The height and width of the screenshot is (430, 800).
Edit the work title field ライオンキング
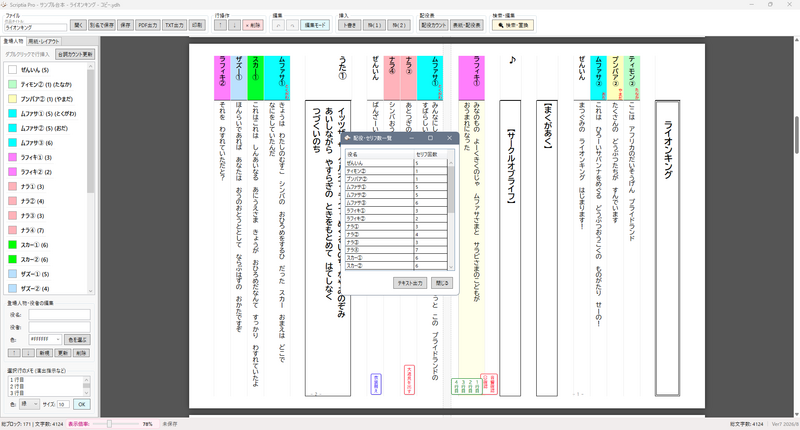coord(36,28)
